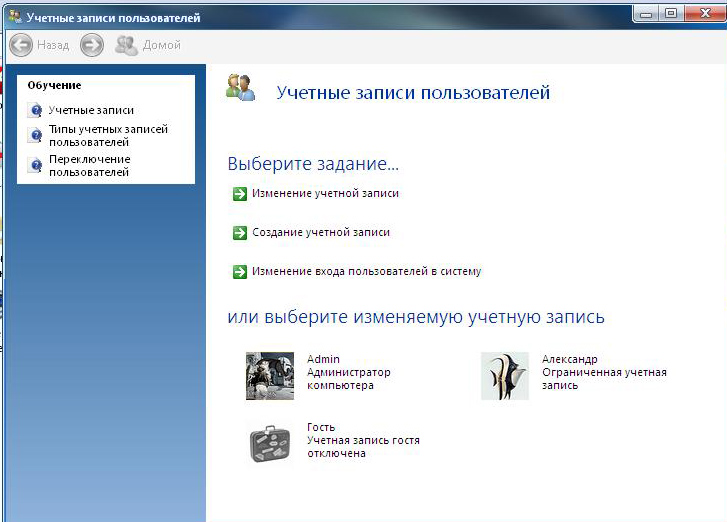Click the green arrow beside 'Создание учетной записи'
This screenshot has height=522, width=727.
coord(239,233)
